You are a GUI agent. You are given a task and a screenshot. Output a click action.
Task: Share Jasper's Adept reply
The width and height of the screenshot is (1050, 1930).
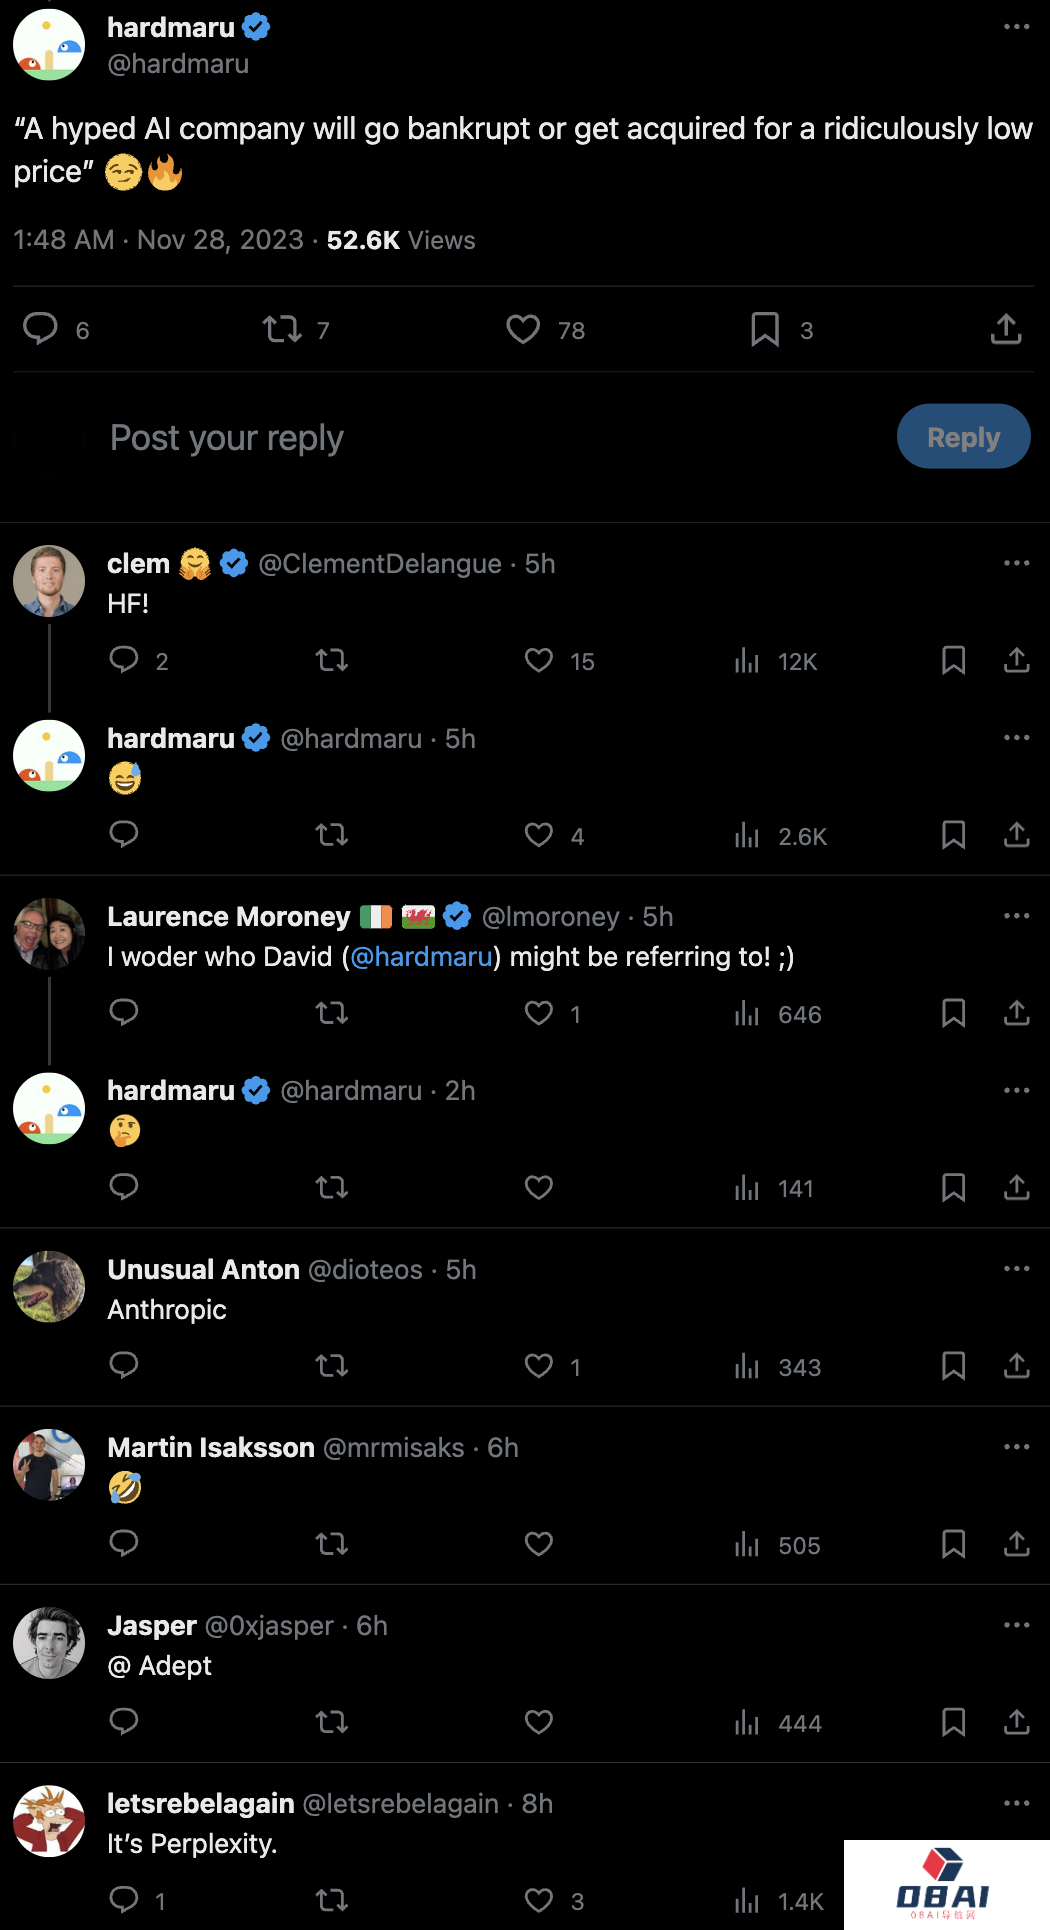pos(1016,1722)
